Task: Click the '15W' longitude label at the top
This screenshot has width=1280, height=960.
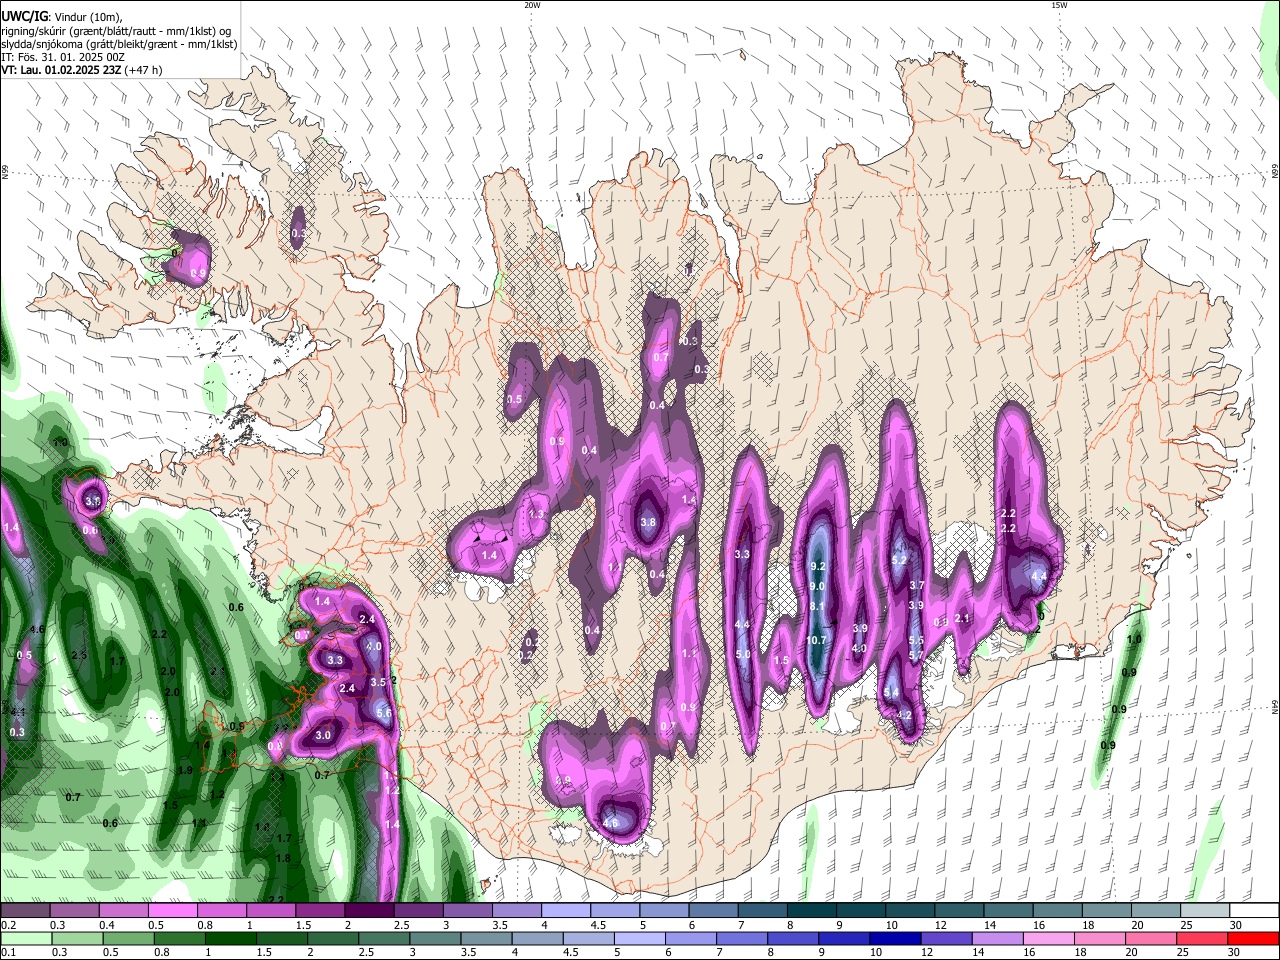Action: click(x=1058, y=5)
